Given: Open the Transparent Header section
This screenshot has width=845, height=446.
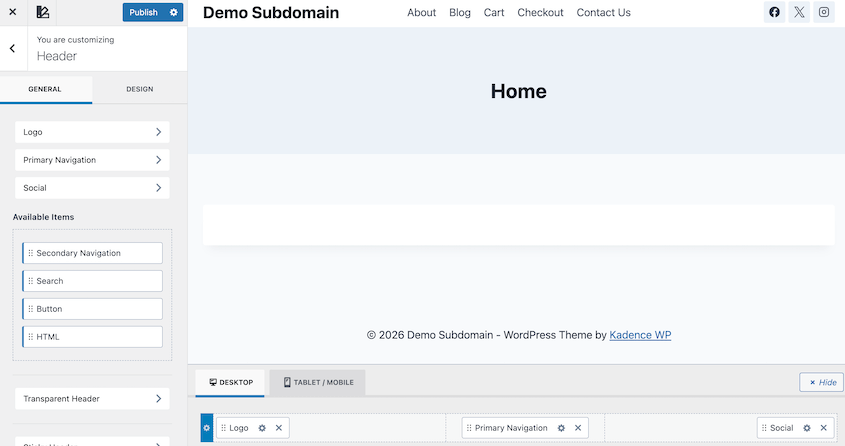Looking at the screenshot, I should tap(92, 399).
